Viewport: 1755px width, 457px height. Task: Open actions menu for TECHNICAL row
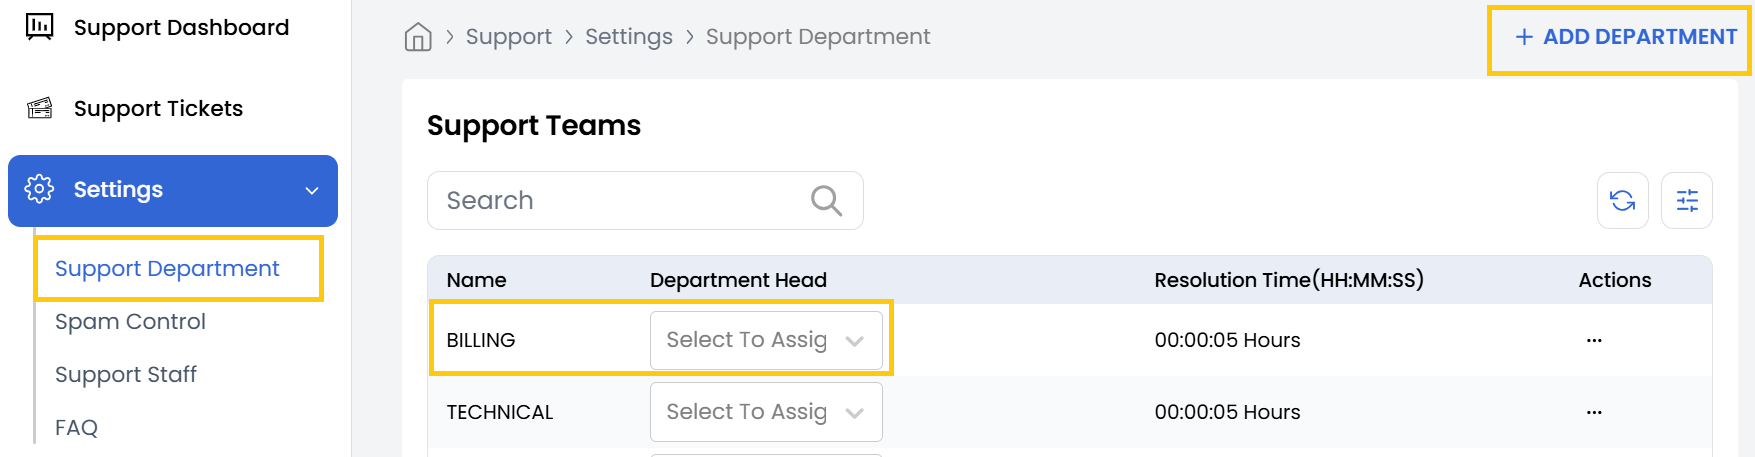(x=1594, y=412)
